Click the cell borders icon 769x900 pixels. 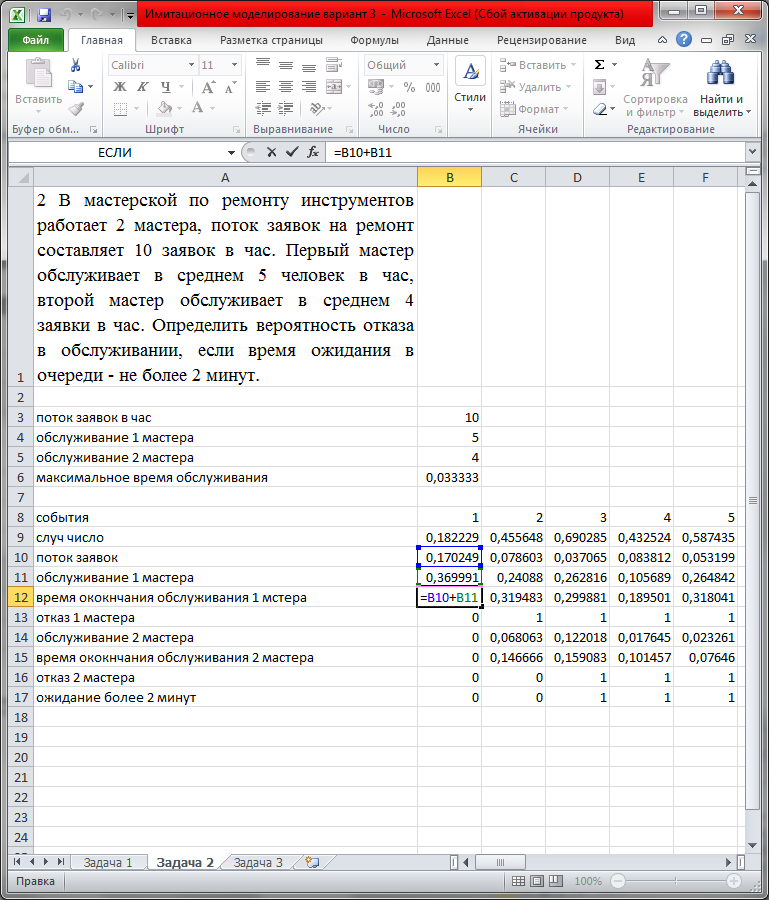pyautogui.click(x=121, y=108)
